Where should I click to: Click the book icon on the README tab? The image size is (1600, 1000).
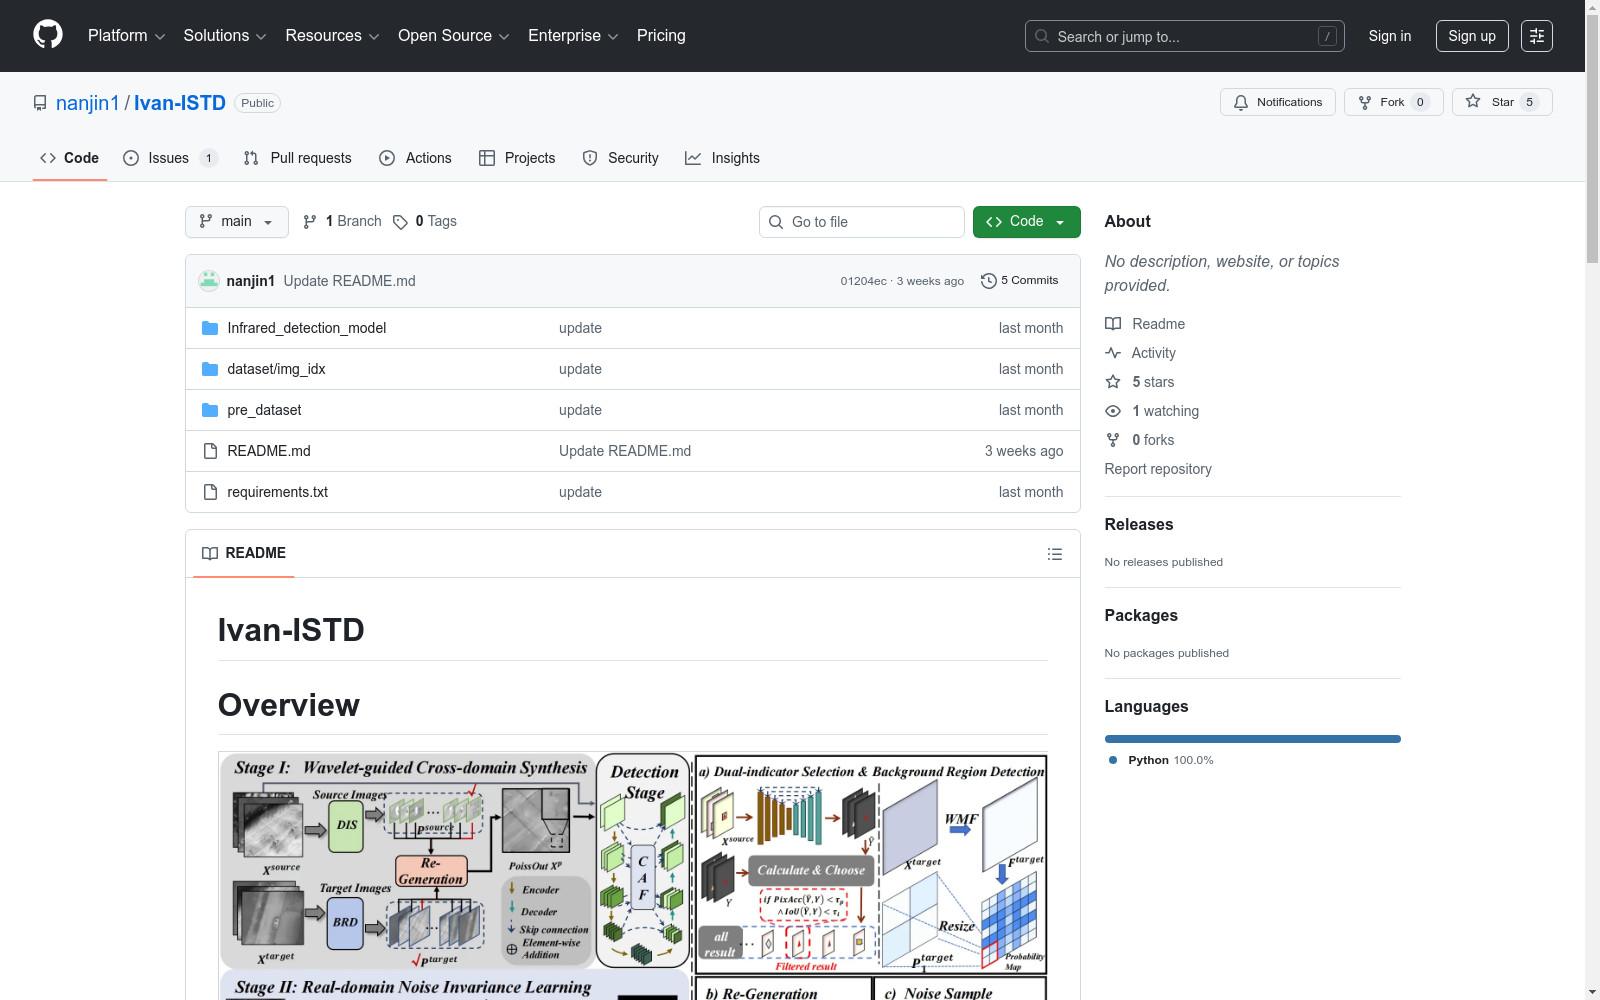(x=210, y=554)
